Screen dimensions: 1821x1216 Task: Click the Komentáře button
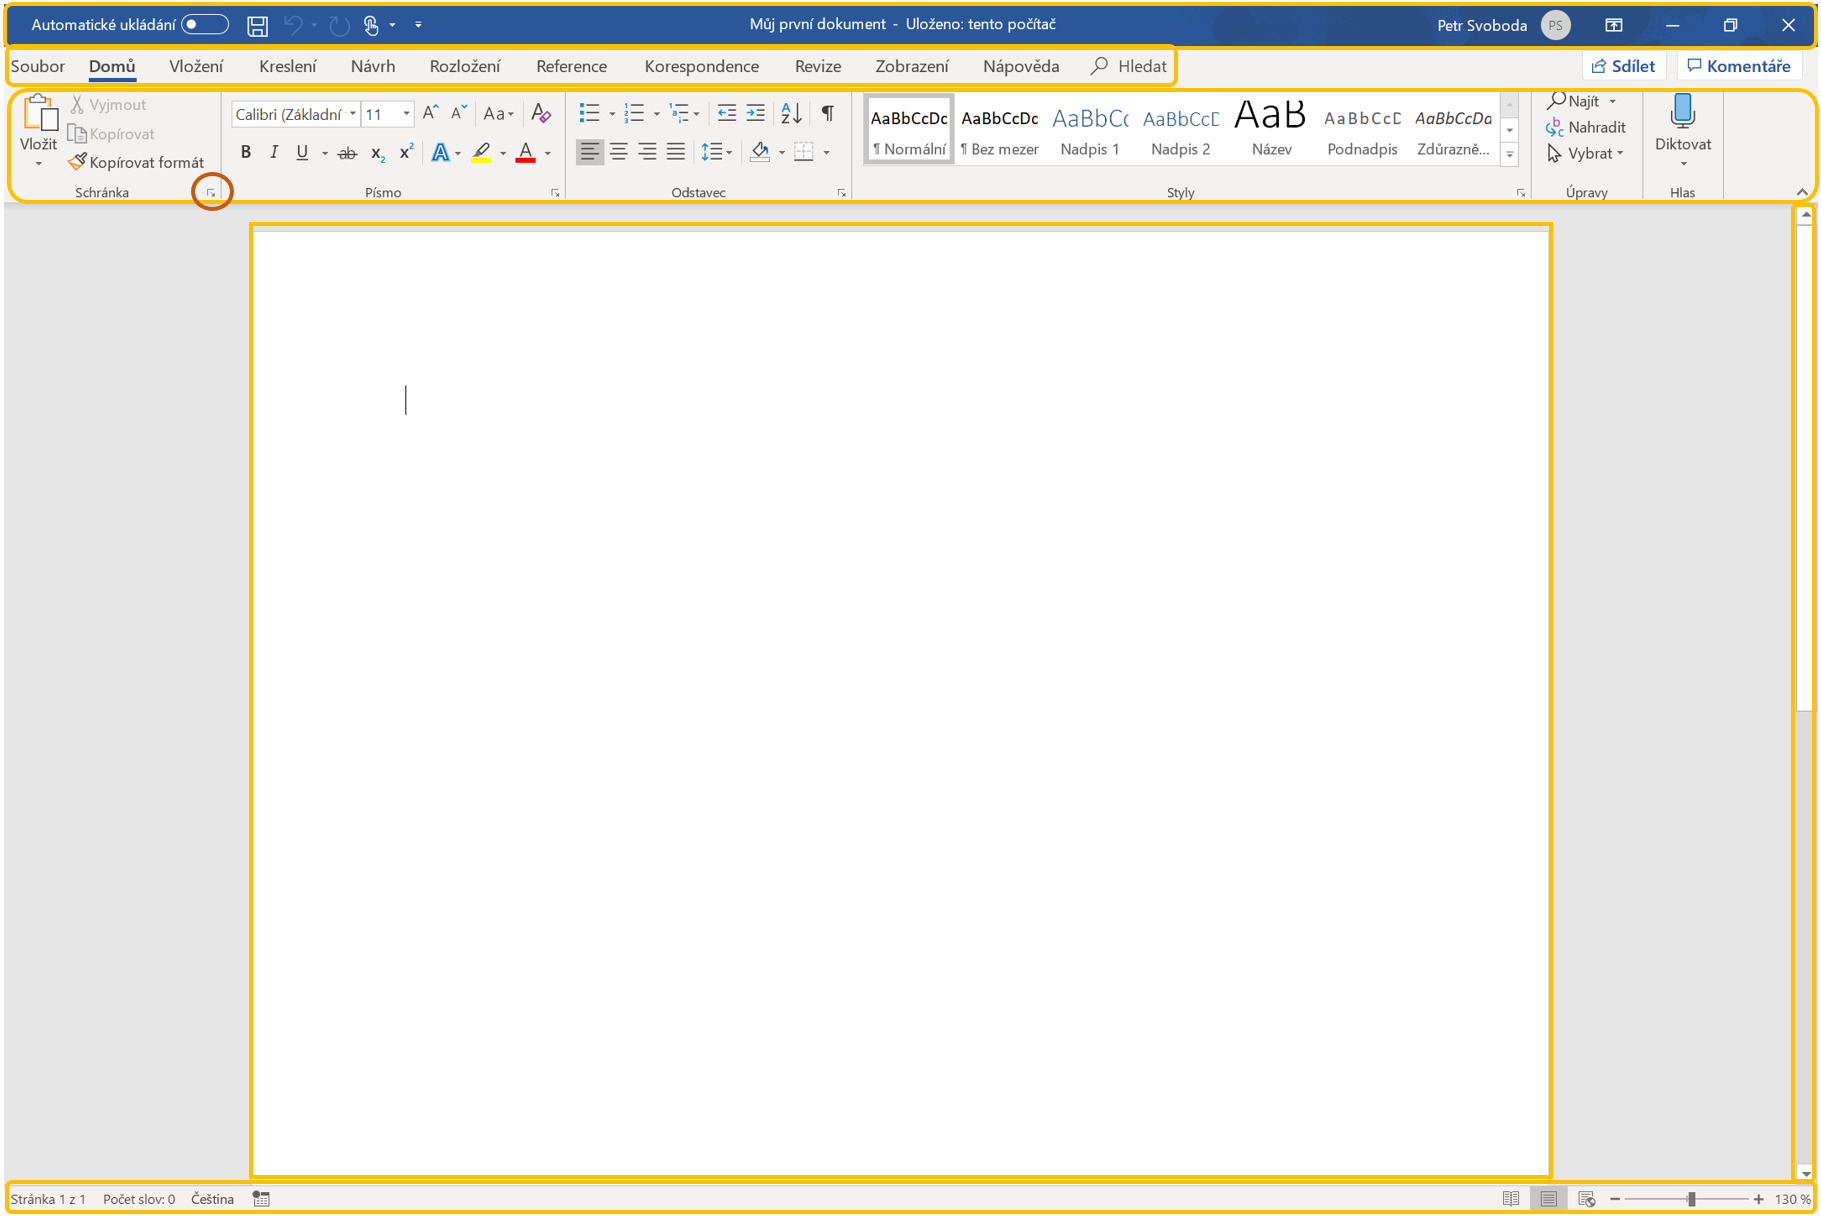[1738, 66]
